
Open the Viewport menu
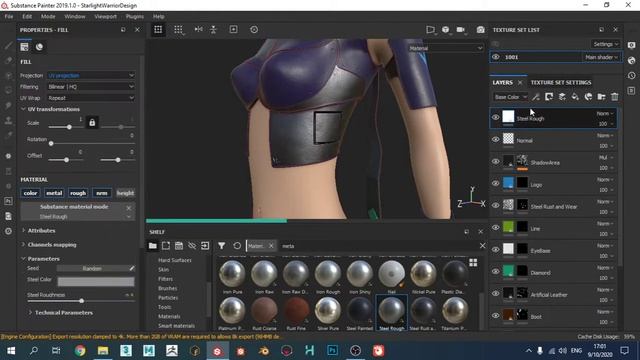click(105, 16)
